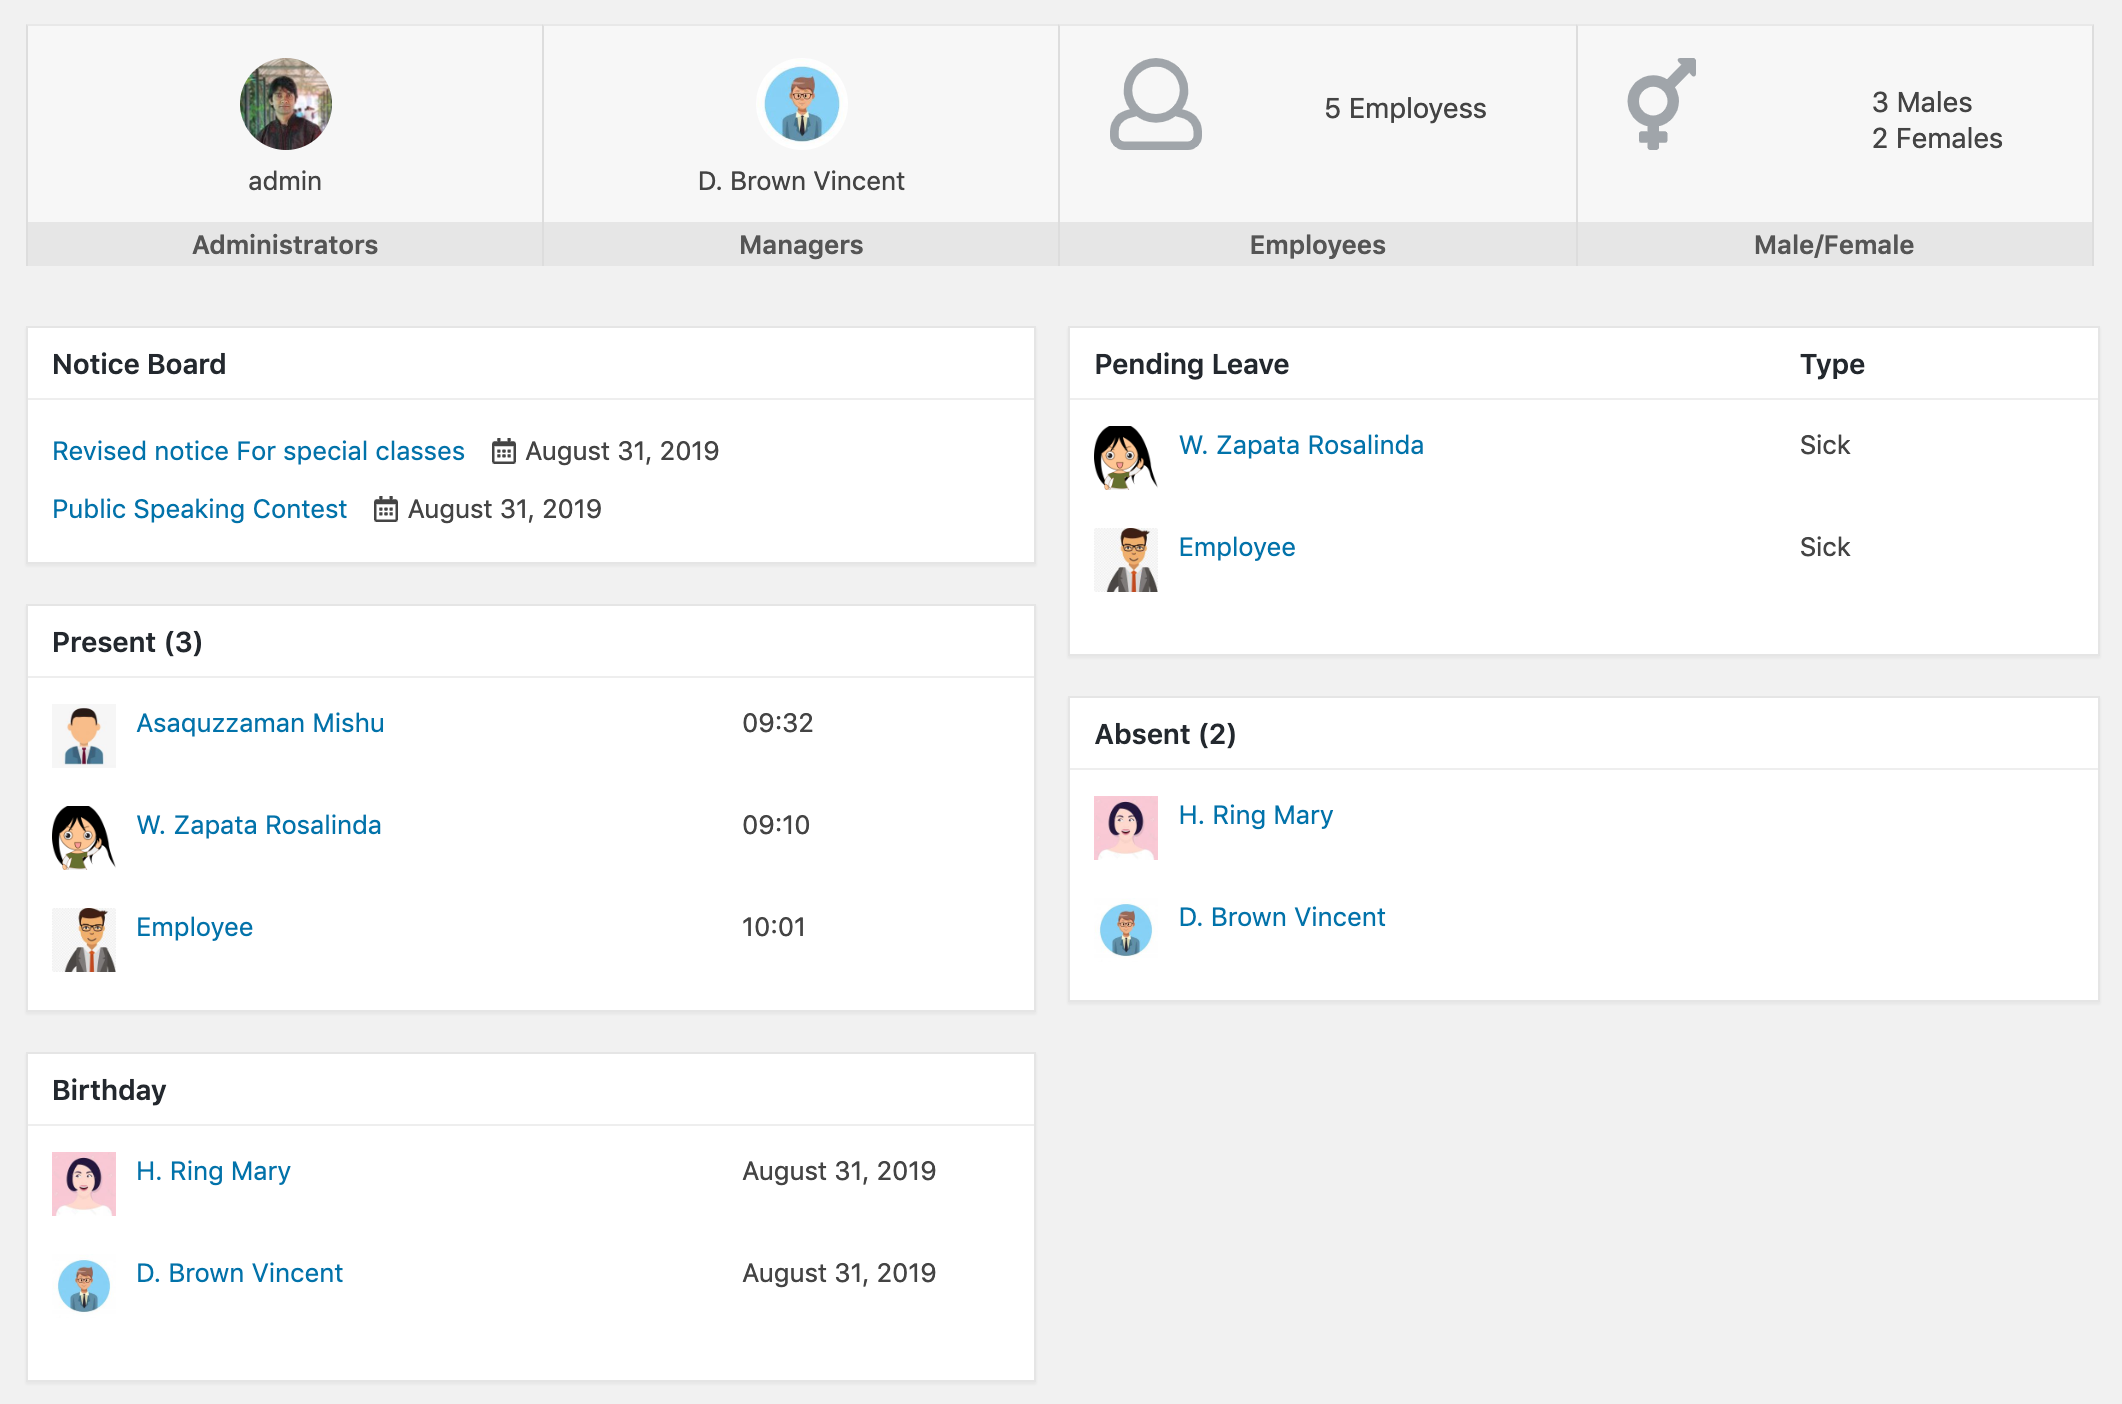This screenshot has height=1404, width=2122.
Task: Click D. Brown Vincent's avatar in Birthday list
Action: point(84,1286)
